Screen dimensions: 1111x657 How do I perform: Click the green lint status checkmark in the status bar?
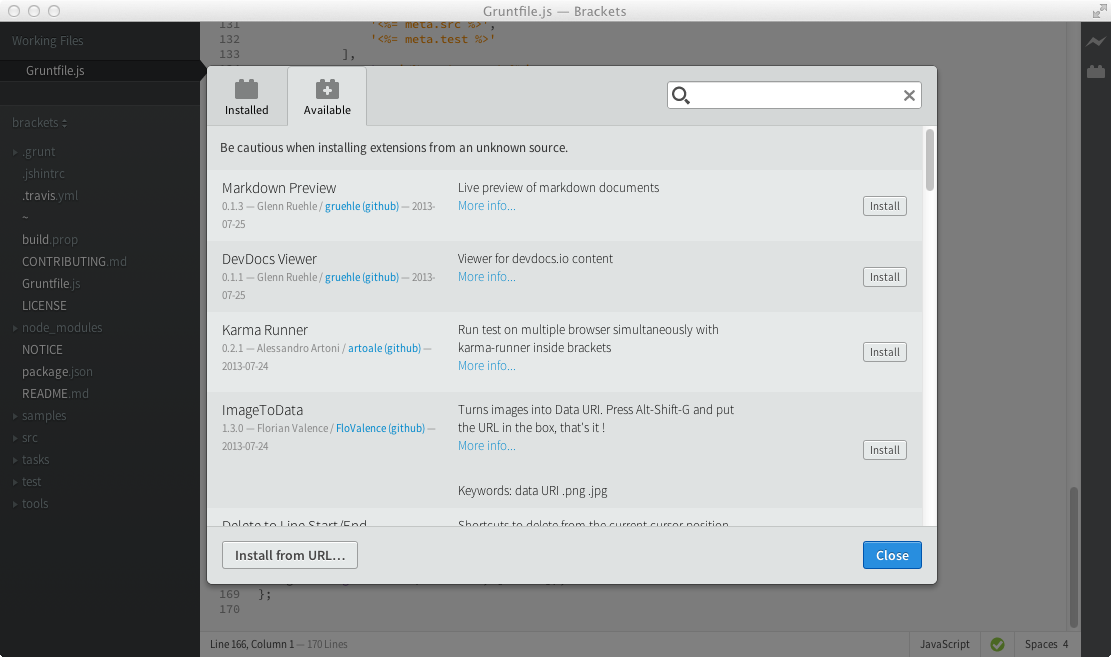997,644
